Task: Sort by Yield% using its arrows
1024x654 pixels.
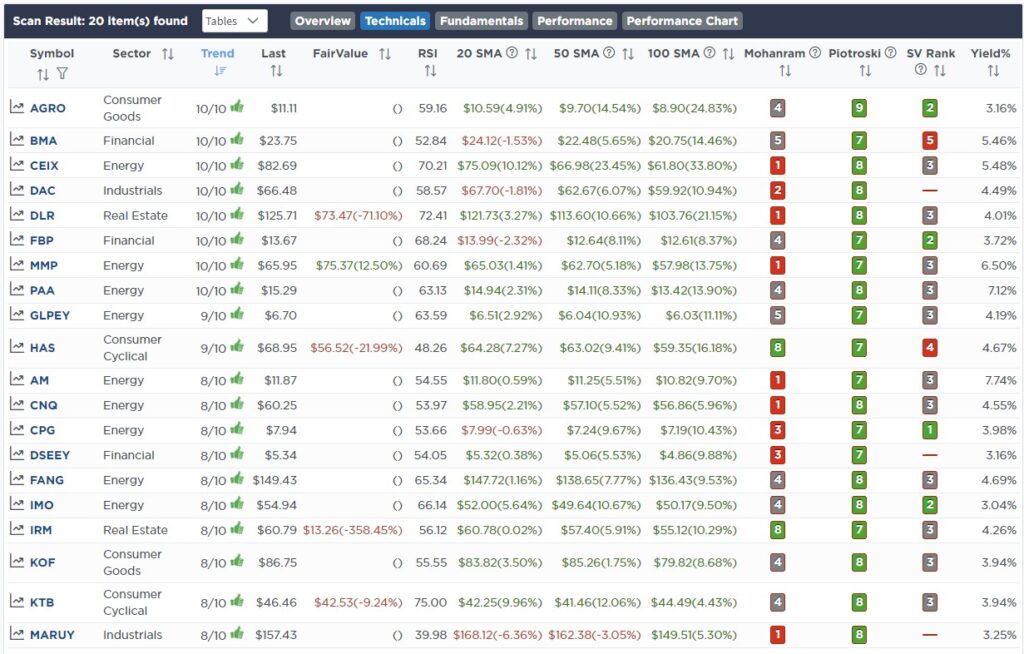Action: pos(993,71)
